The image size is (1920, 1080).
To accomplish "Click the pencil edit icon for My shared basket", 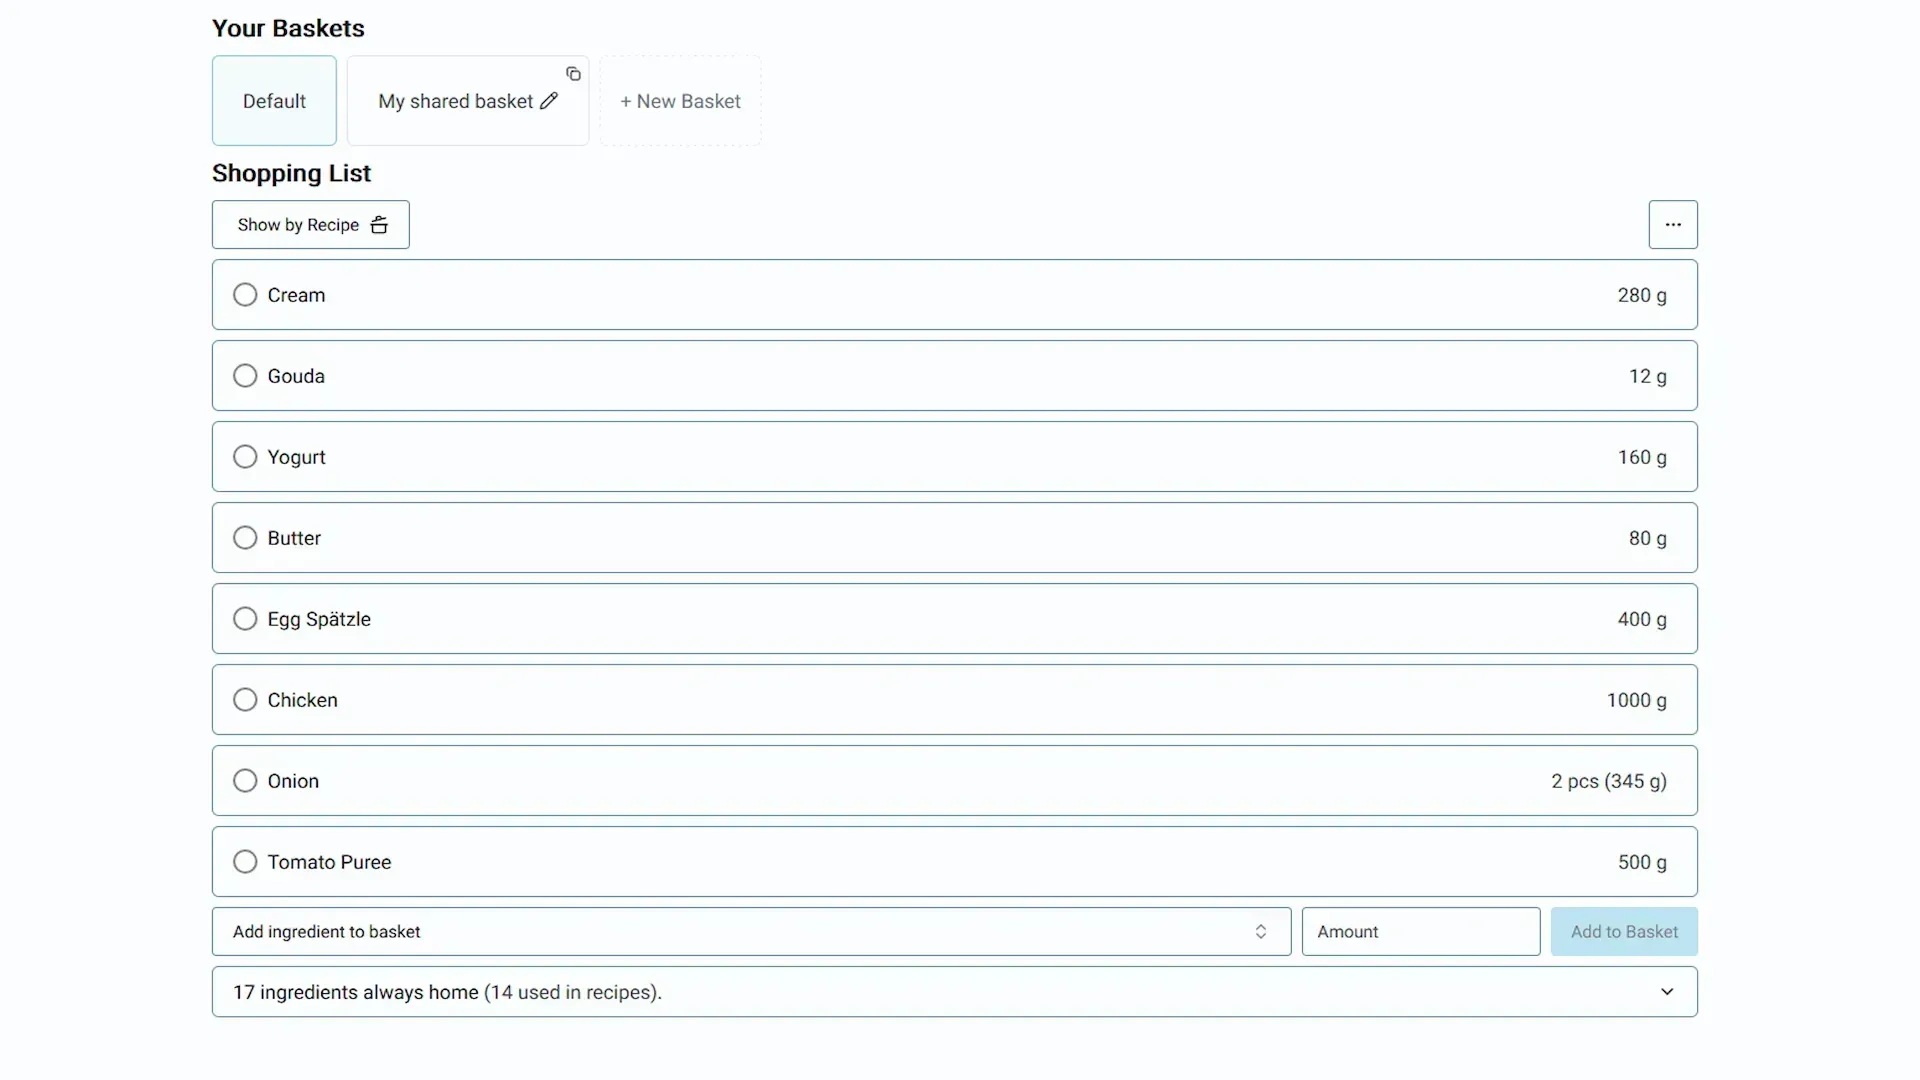I will tap(549, 101).
